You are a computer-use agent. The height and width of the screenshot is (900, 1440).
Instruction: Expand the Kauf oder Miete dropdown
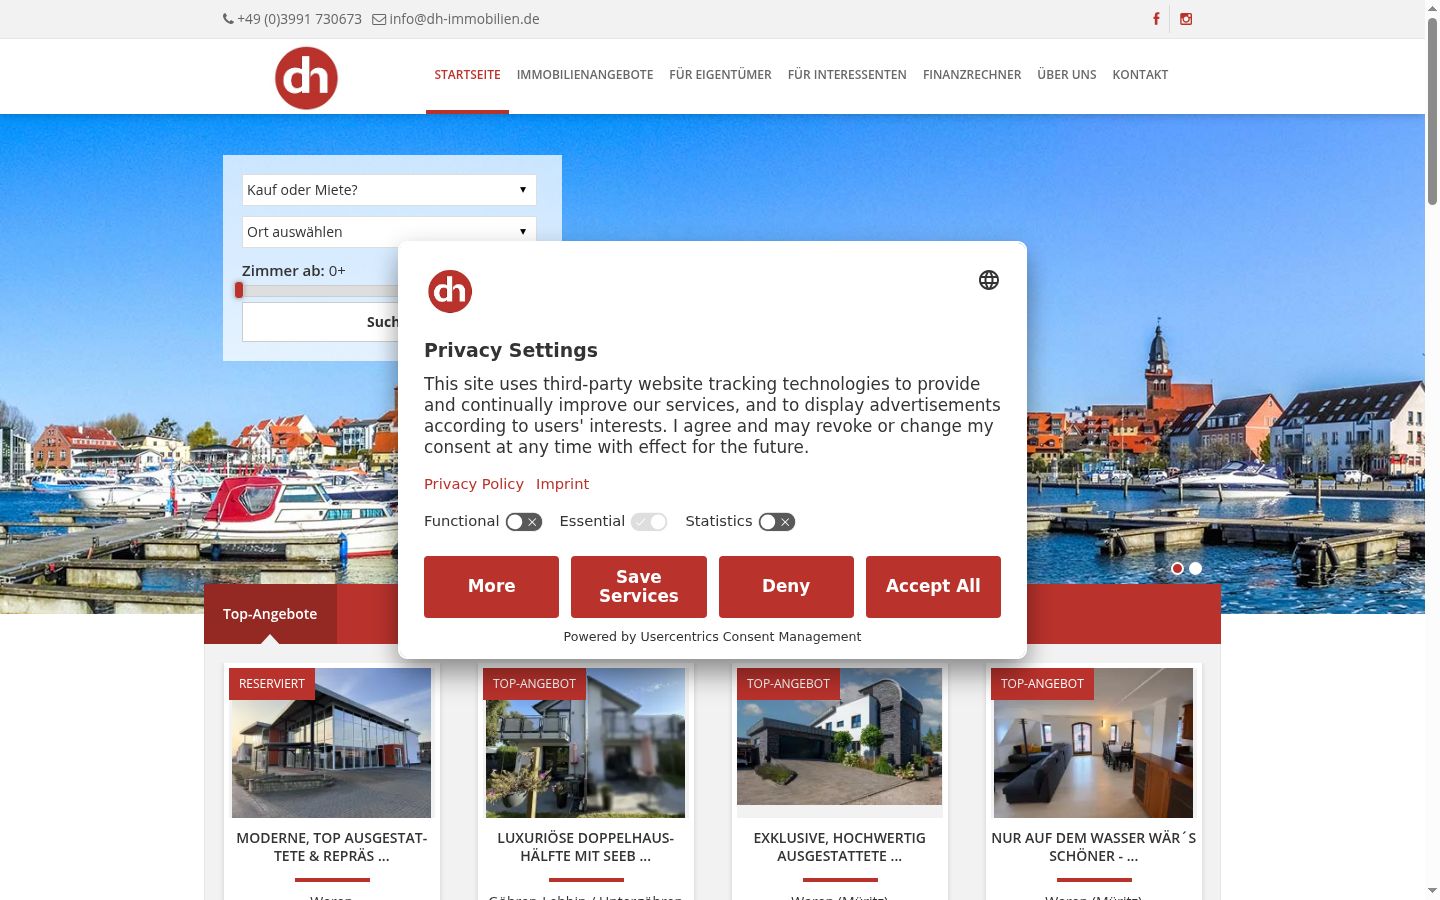pos(389,190)
